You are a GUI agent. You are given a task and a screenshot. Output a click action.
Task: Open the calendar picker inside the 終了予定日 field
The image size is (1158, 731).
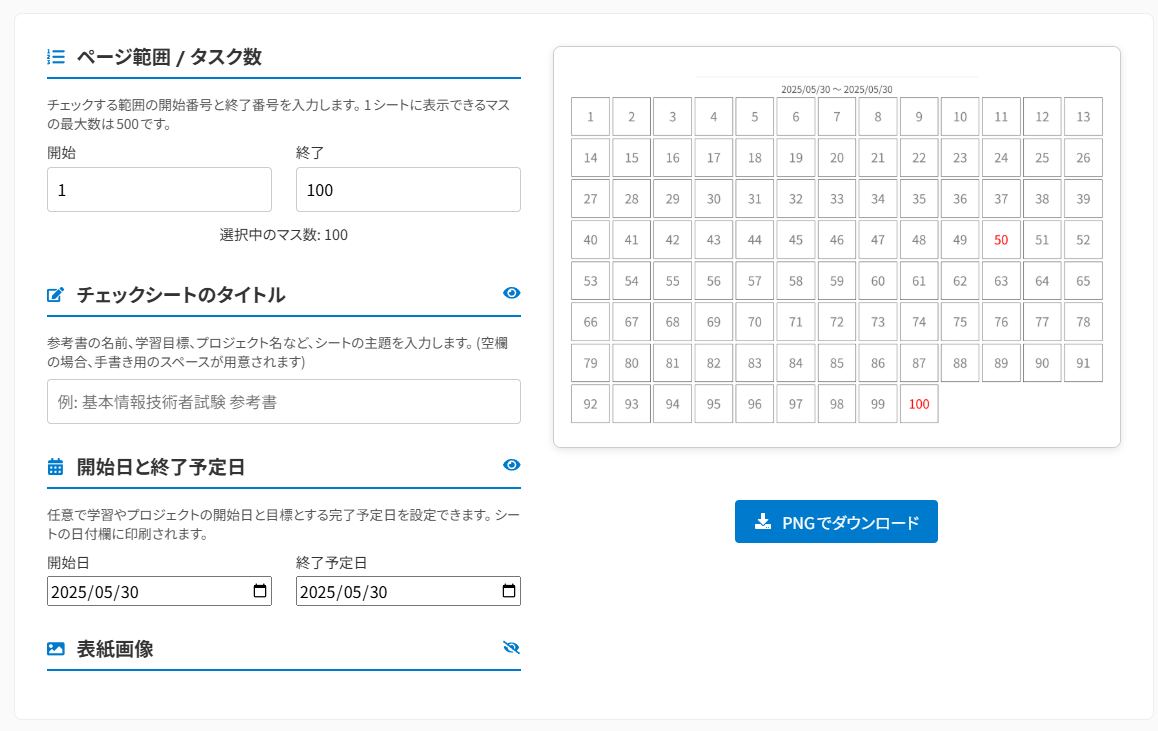click(511, 591)
